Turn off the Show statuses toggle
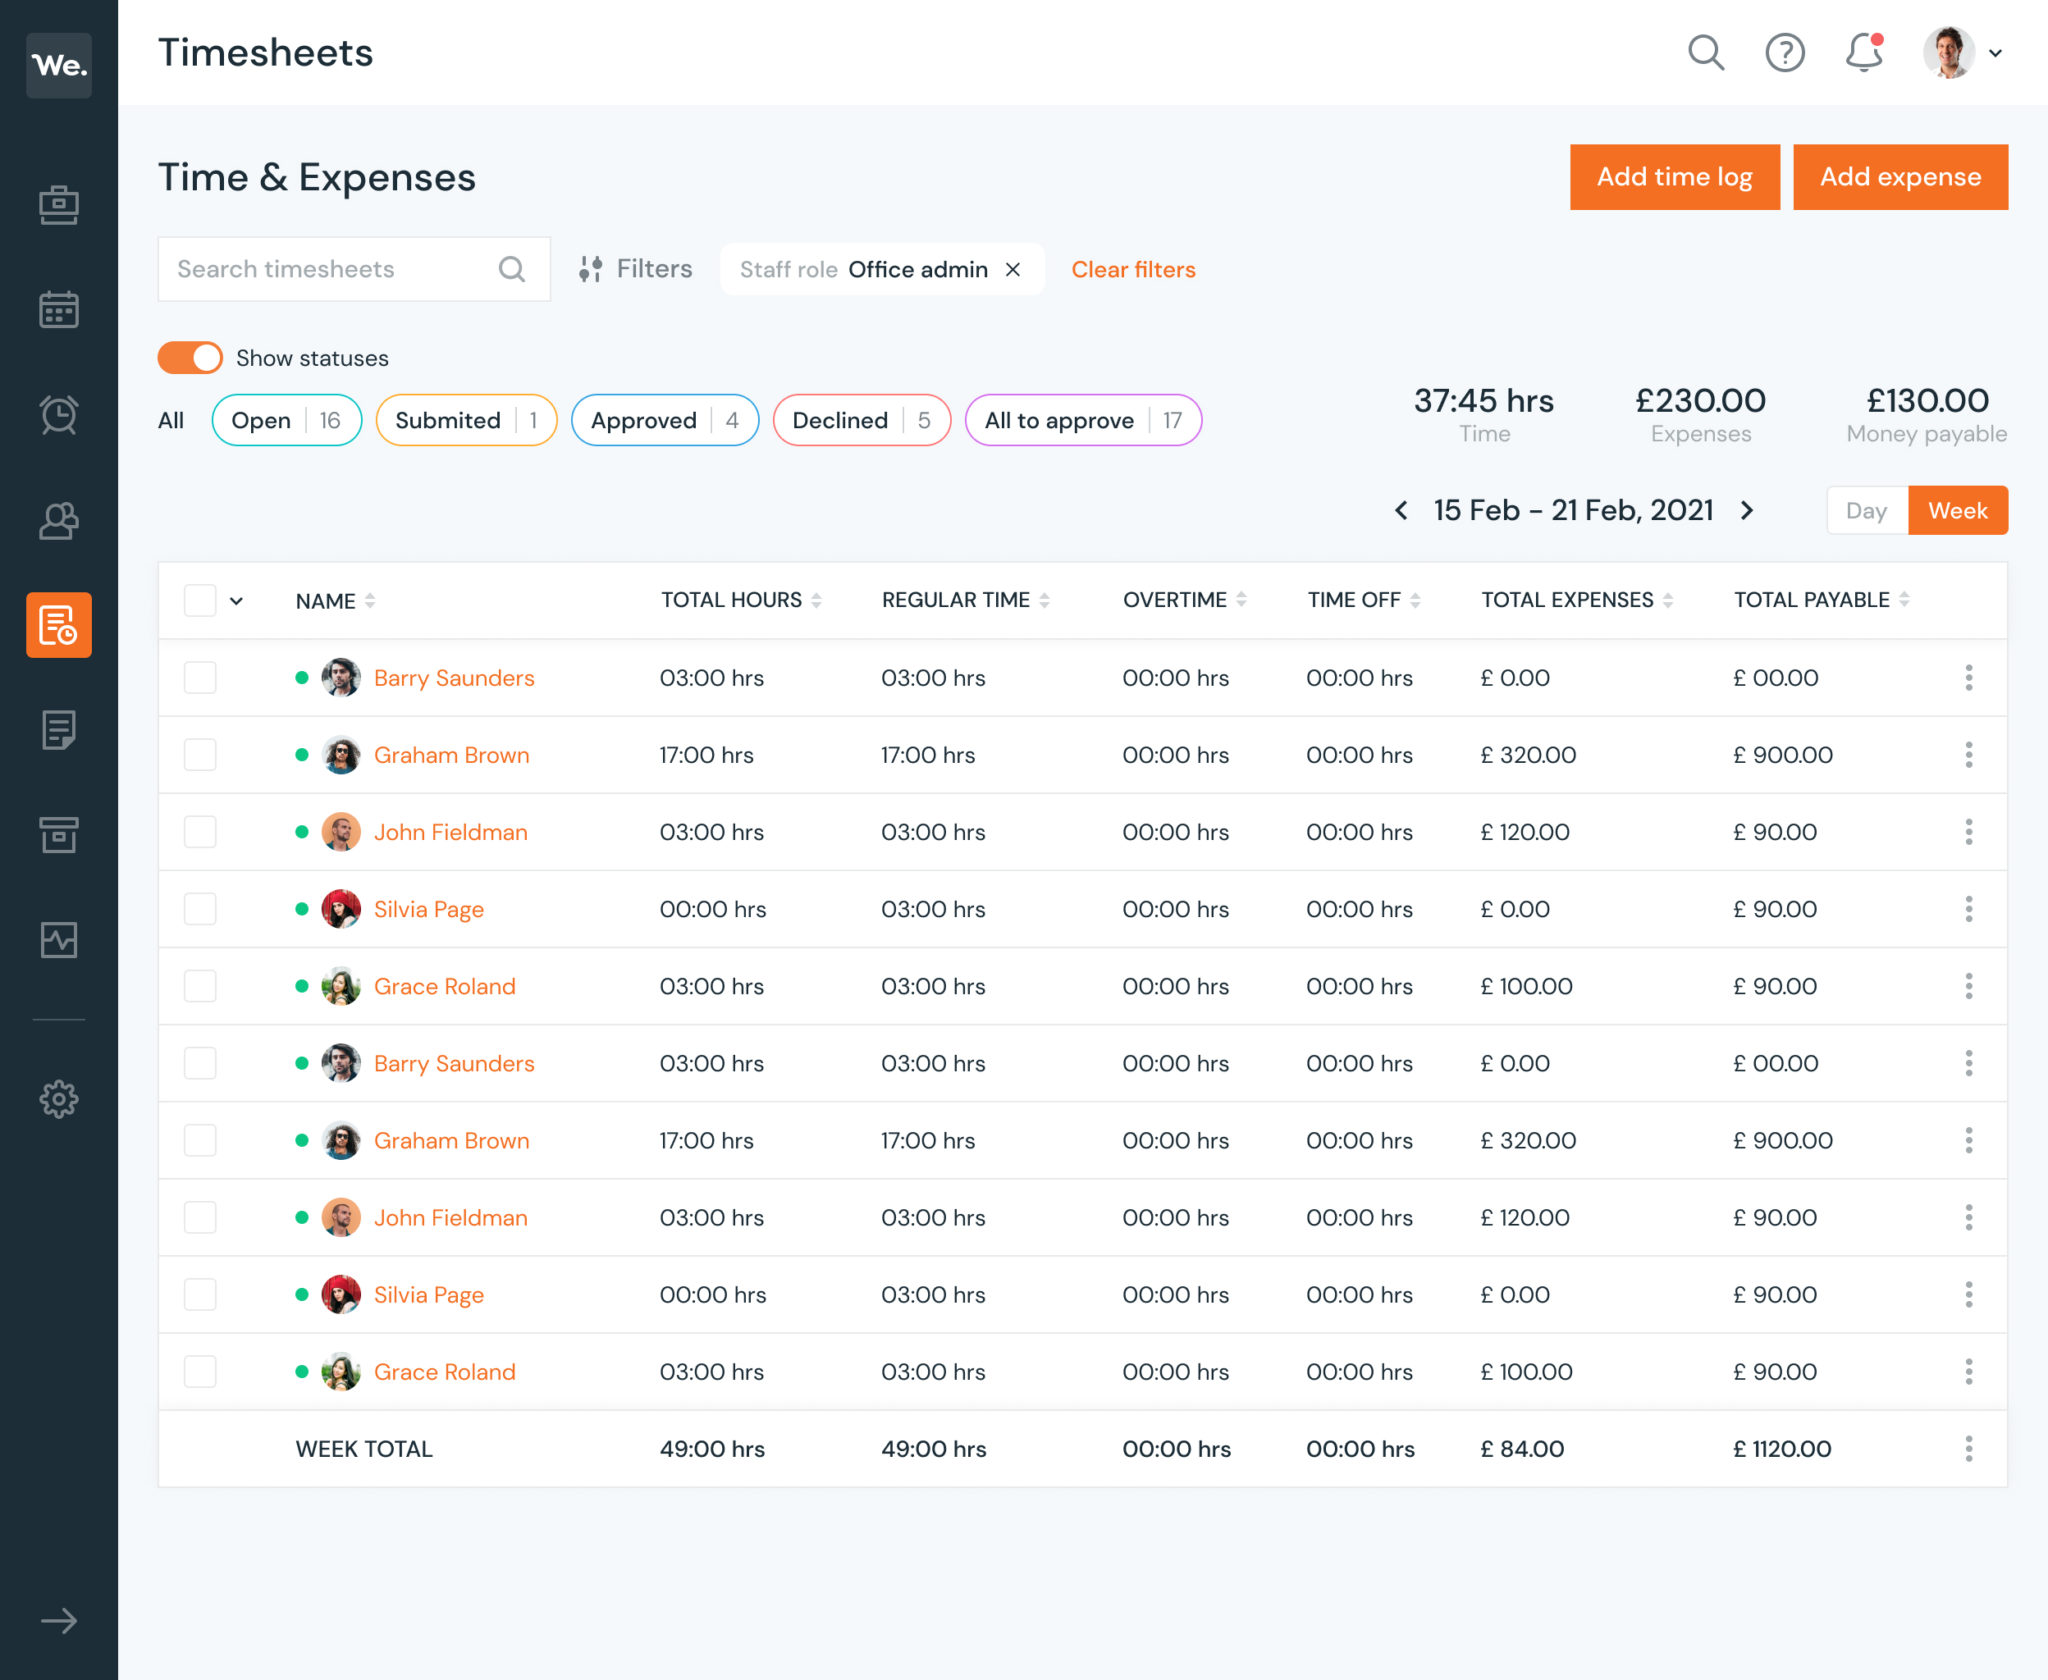Screen dimensions: 2048x1680 (x=189, y=357)
